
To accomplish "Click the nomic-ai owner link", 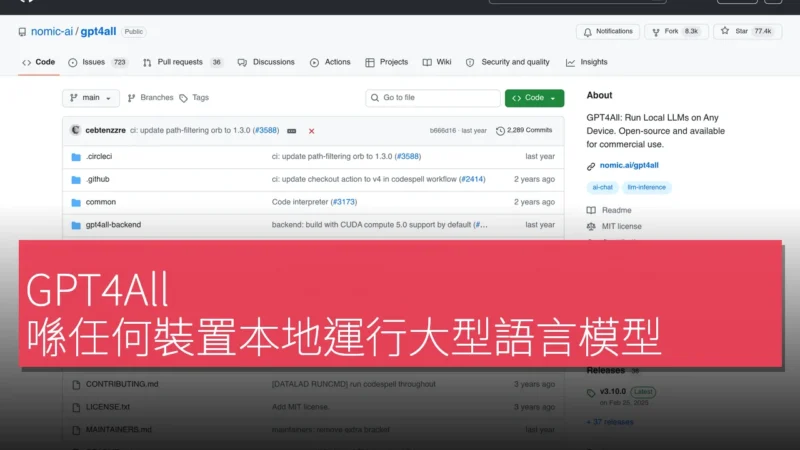I will coord(52,32).
